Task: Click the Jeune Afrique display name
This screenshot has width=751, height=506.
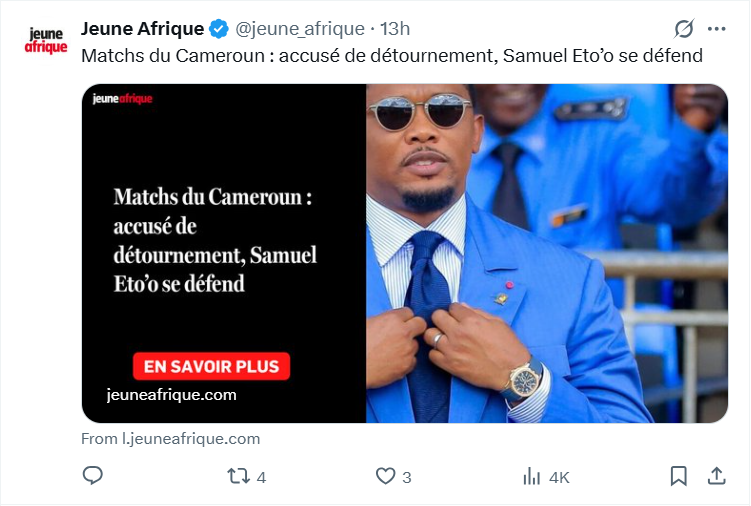Action: click(x=142, y=28)
